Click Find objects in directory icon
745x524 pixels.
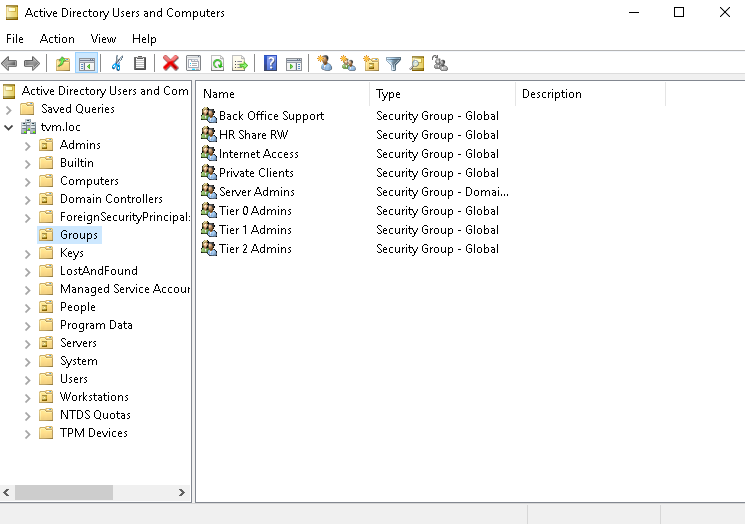pos(417,63)
